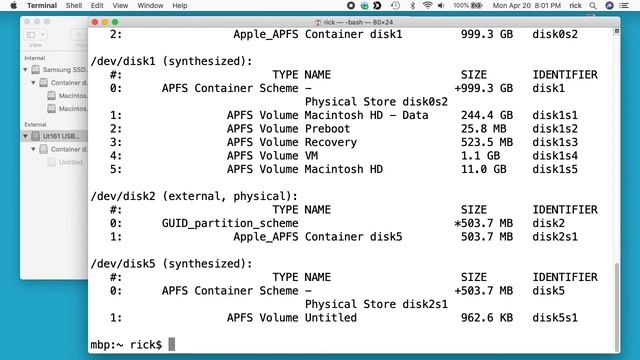Click the External section header
Screen dimensions: 640x360
coord(35,124)
